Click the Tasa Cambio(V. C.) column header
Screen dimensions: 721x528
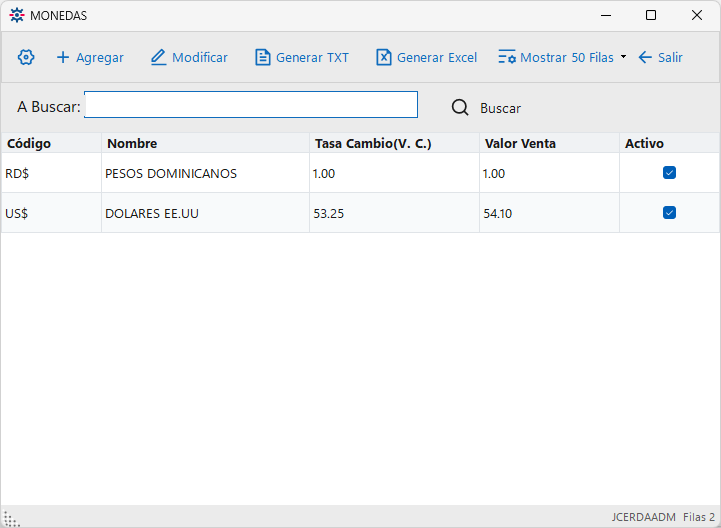point(373,143)
